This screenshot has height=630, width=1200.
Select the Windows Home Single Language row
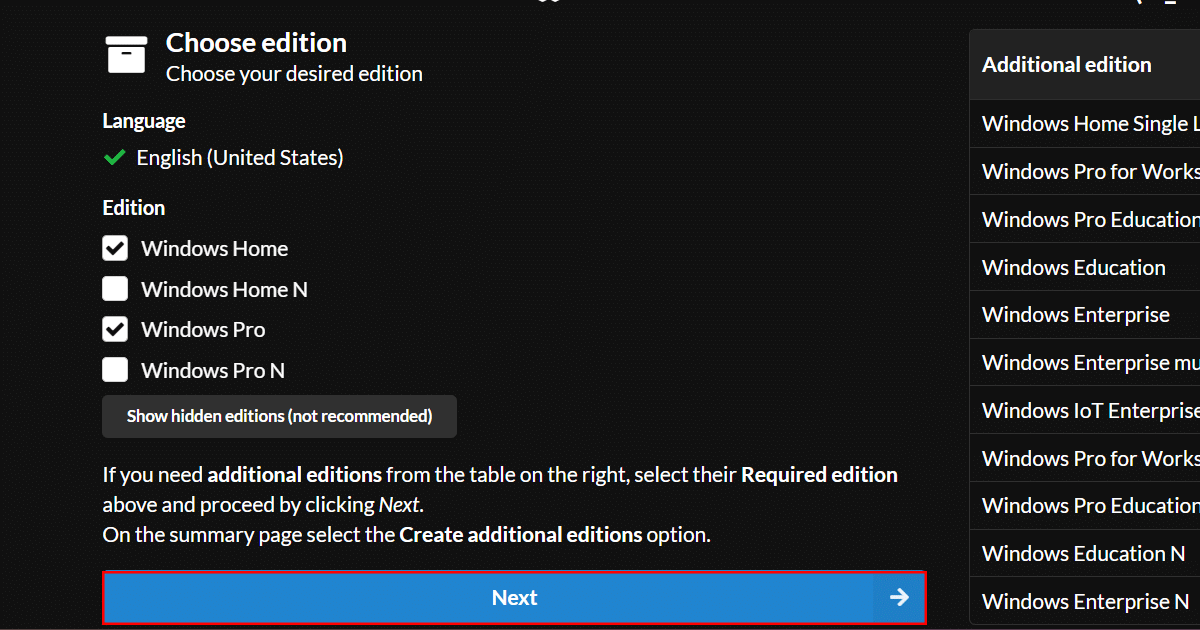1089,124
